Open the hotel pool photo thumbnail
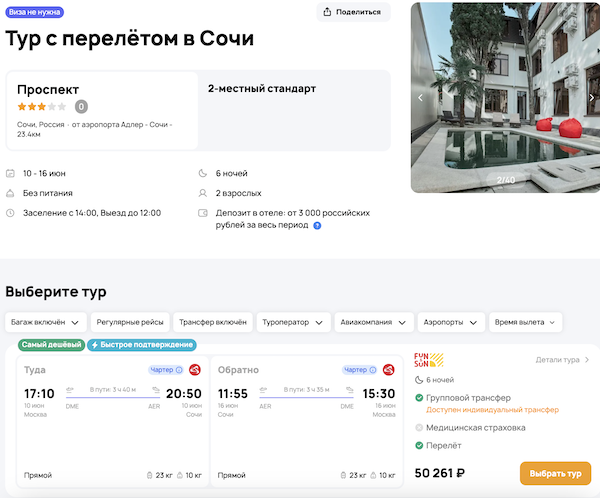 (x=505, y=98)
